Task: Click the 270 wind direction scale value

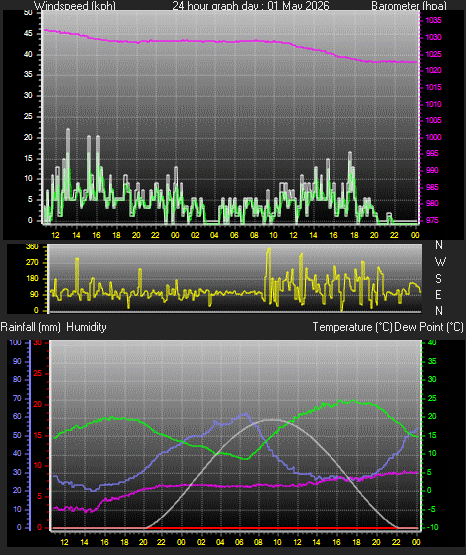Action: pos(33,263)
